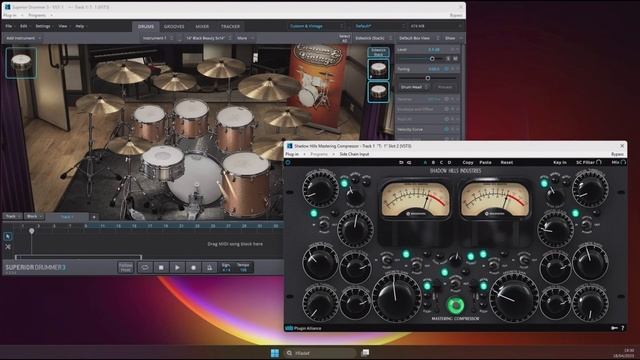
Task: Select preset slot A in Shadow Hills toolbar
Action: [425, 162]
